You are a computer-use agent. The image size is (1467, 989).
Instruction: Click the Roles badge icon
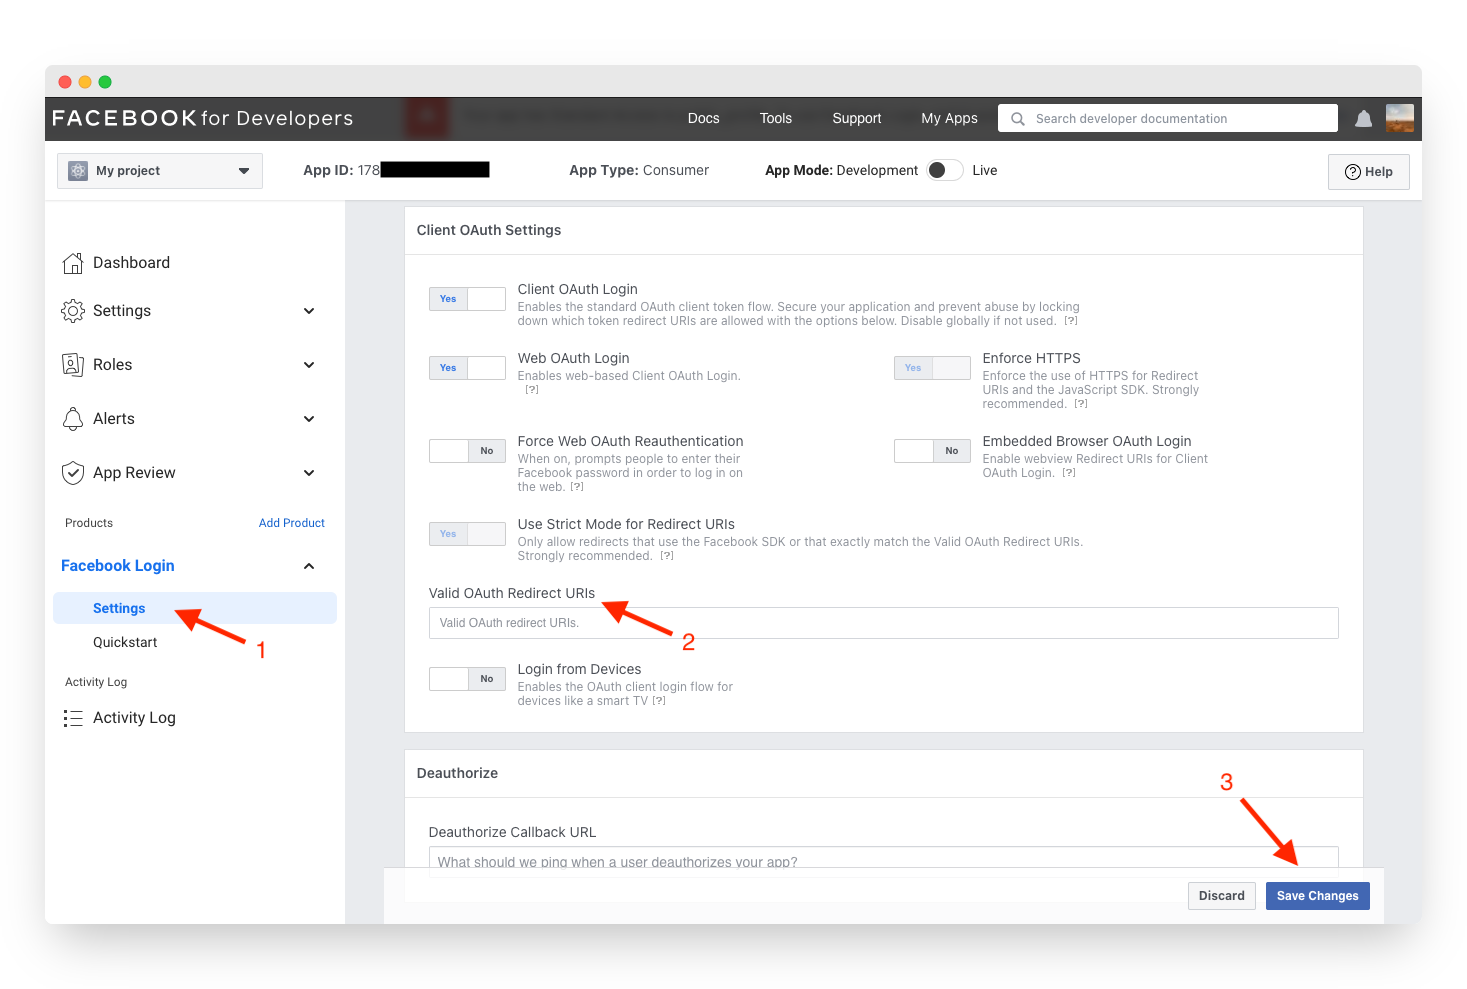(x=73, y=365)
